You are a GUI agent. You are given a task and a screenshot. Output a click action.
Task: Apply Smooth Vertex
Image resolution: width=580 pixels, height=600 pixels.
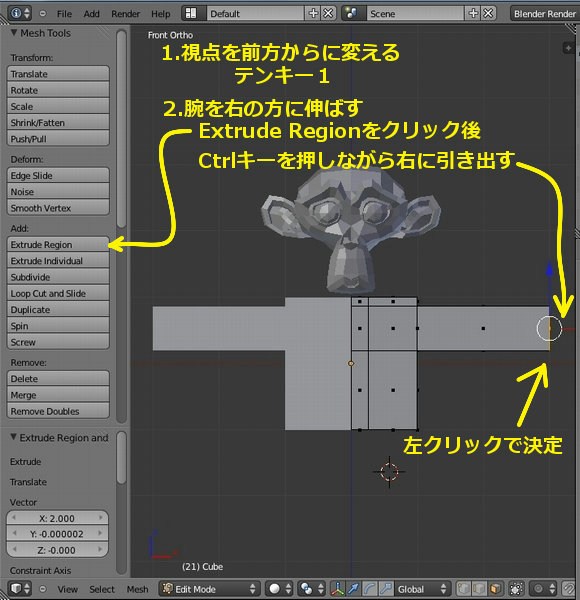(x=58, y=208)
